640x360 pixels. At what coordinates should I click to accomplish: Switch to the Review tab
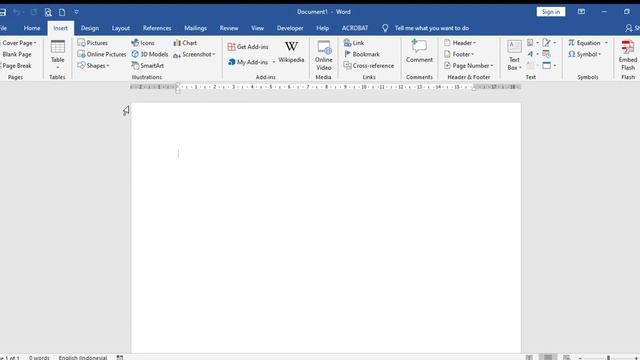[229, 28]
